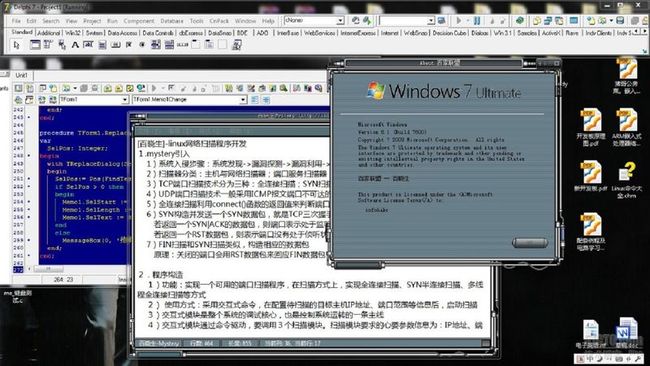Click the magnifier search icon in the editor toolbar
The height and width of the screenshot is (366, 650).
click(284, 88)
